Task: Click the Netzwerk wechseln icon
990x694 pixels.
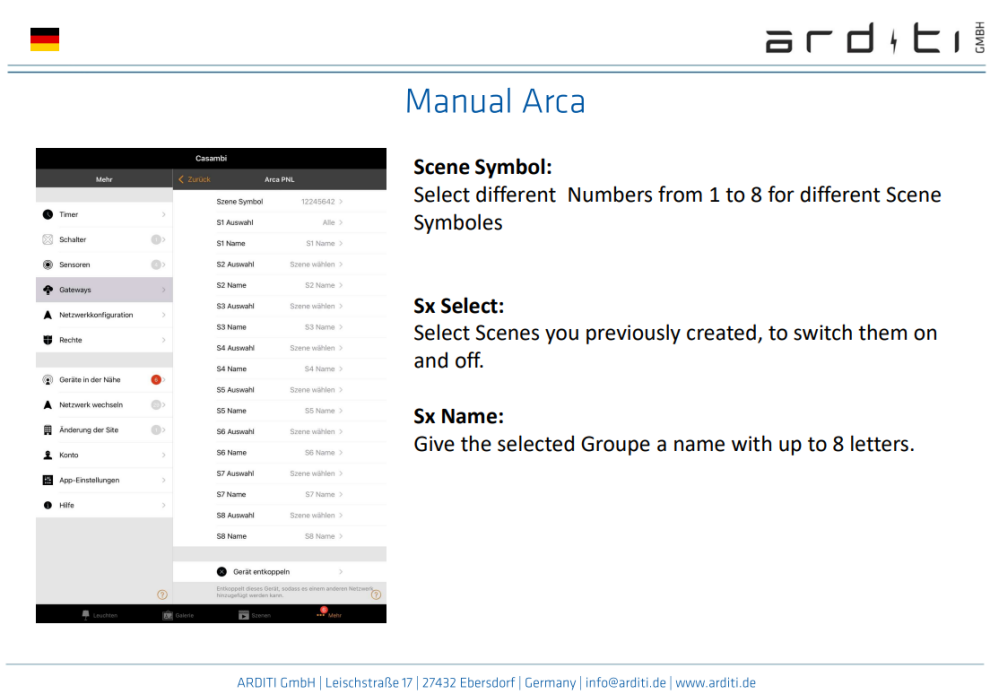Action: pos(48,405)
